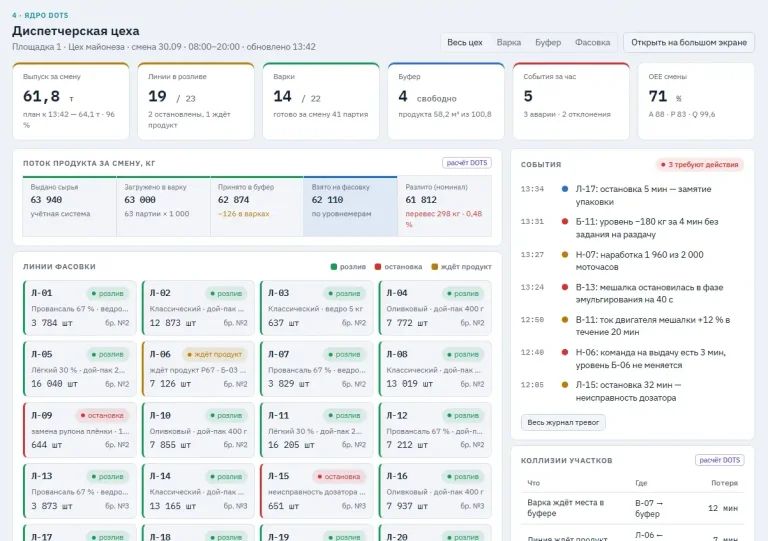The image size is (768, 541).
Task: Open the 'Выпуск за смену' KPI card
Action: 71,101
